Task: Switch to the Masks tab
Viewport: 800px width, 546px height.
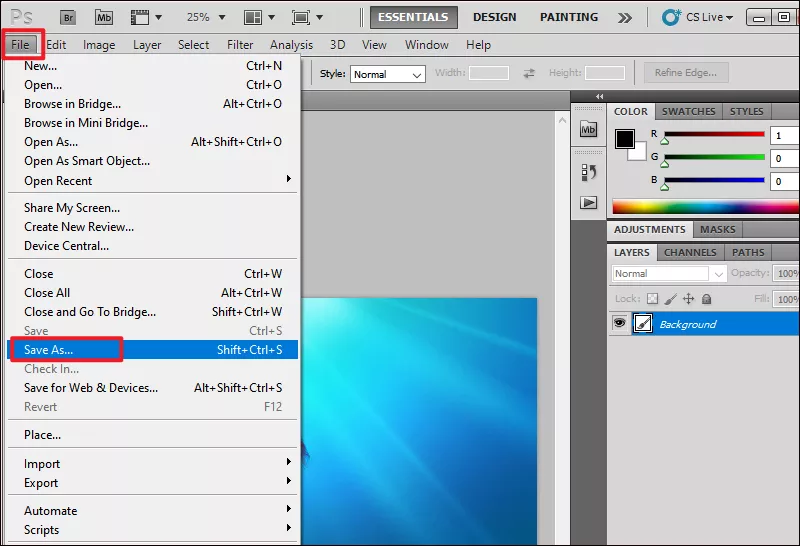Action: pyautogui.click(x=717, y=230)
